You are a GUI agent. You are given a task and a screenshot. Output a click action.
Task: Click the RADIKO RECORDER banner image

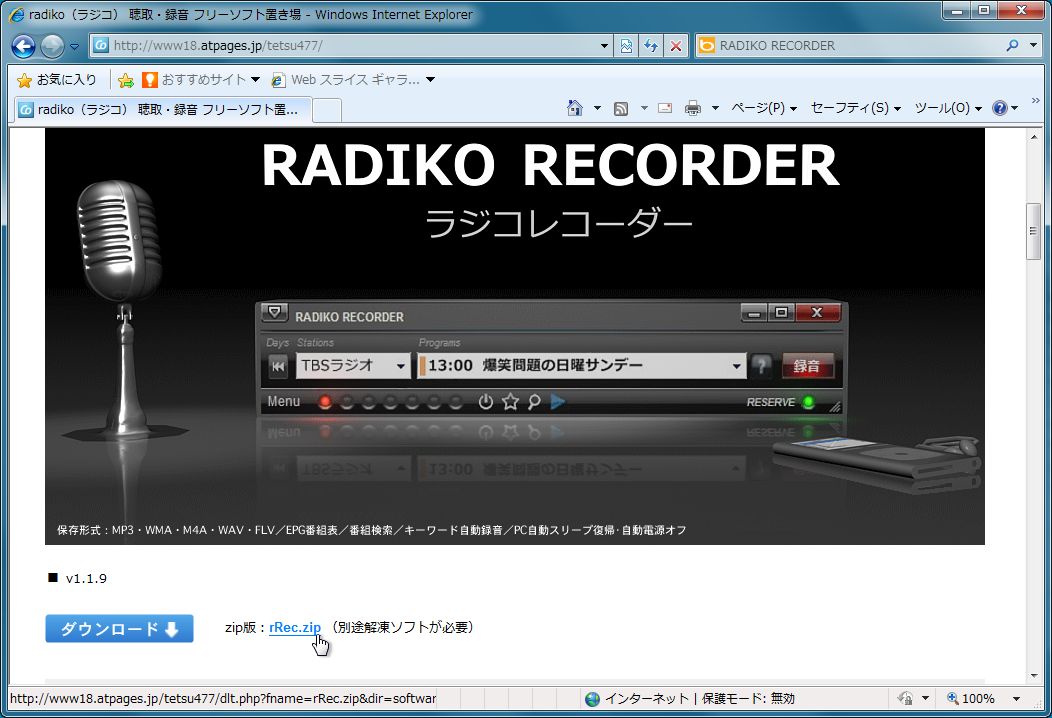[515, 336]
